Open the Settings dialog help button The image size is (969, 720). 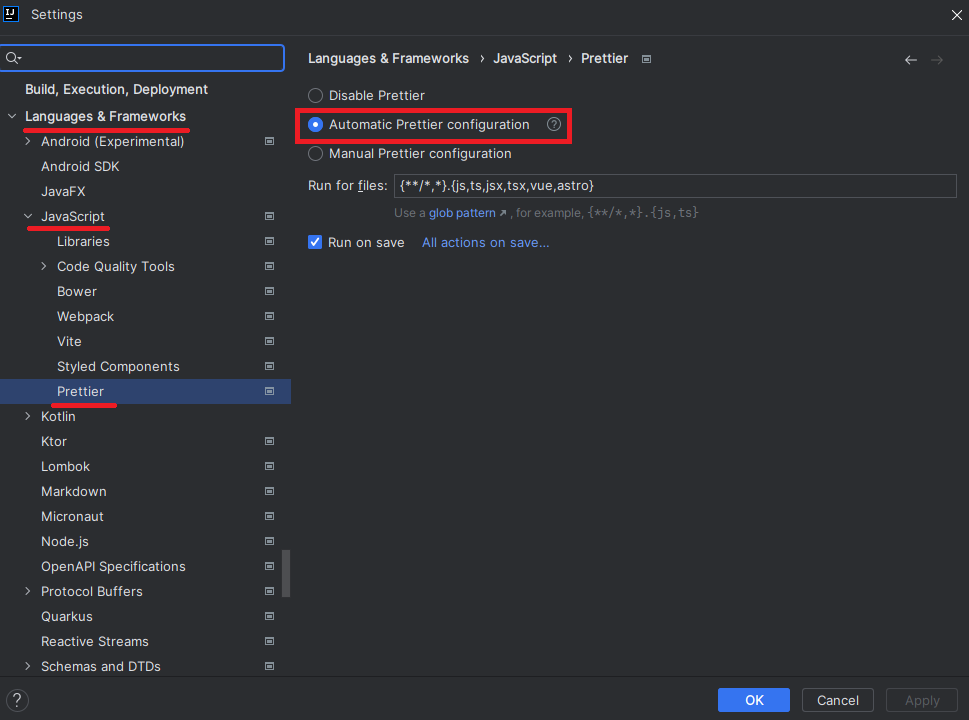[17, 700]
